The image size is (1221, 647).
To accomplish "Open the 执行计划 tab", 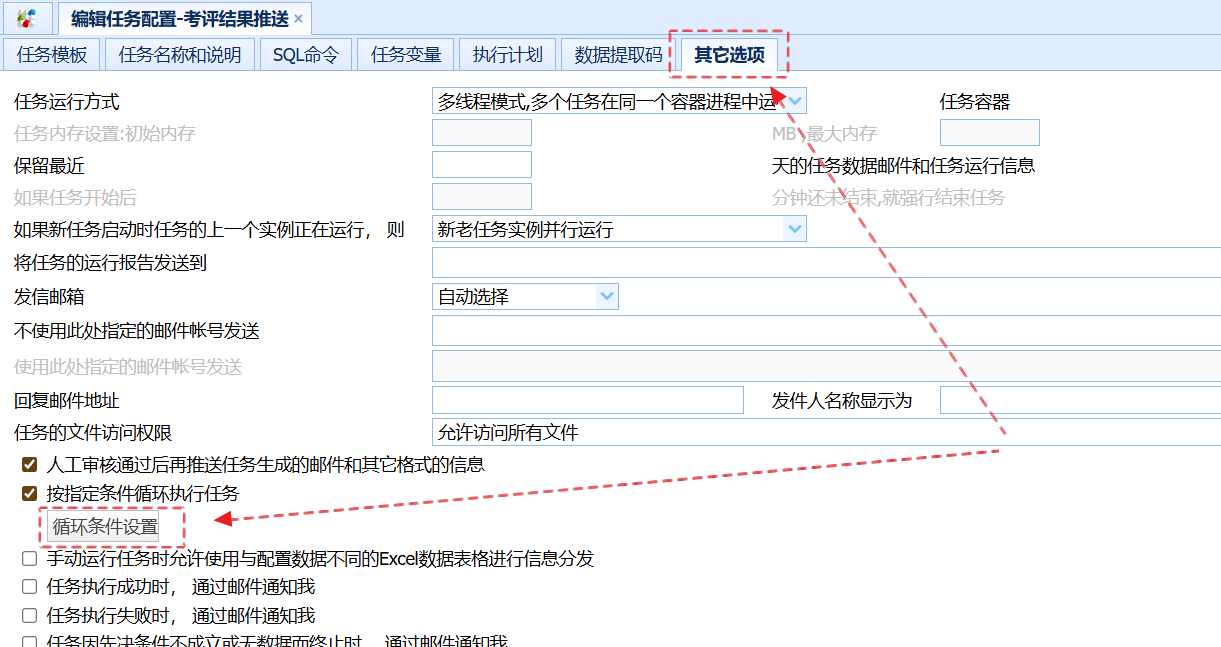I will coord(508,55).
